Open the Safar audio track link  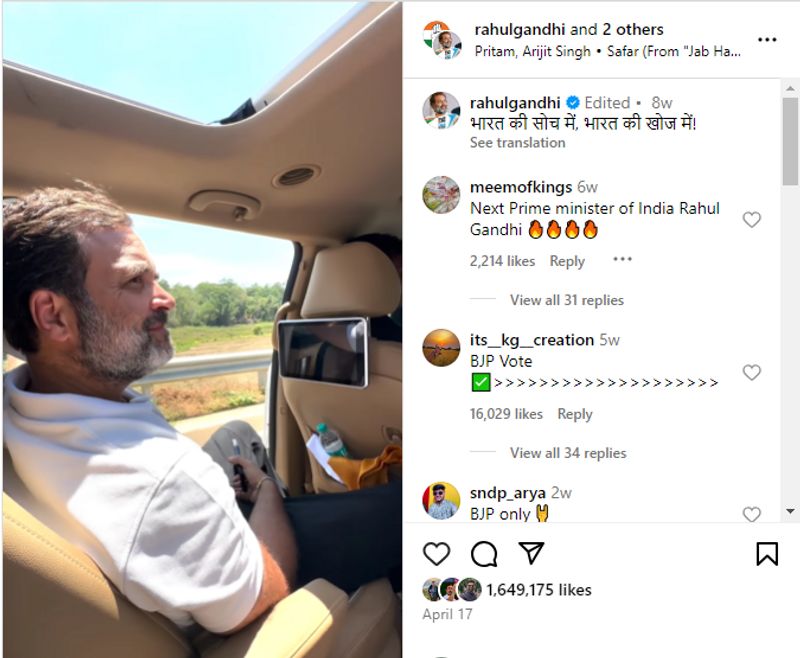[x=673, y=52]
